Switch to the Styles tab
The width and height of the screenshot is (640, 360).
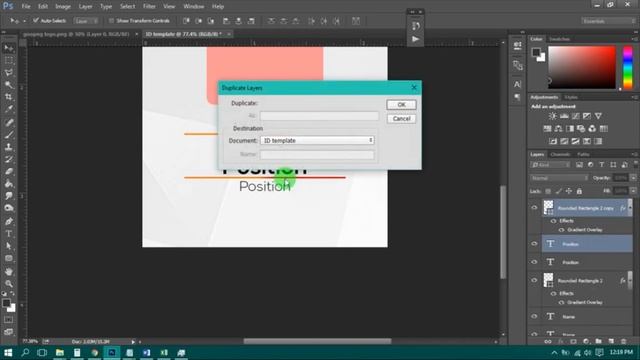(571, 97)
